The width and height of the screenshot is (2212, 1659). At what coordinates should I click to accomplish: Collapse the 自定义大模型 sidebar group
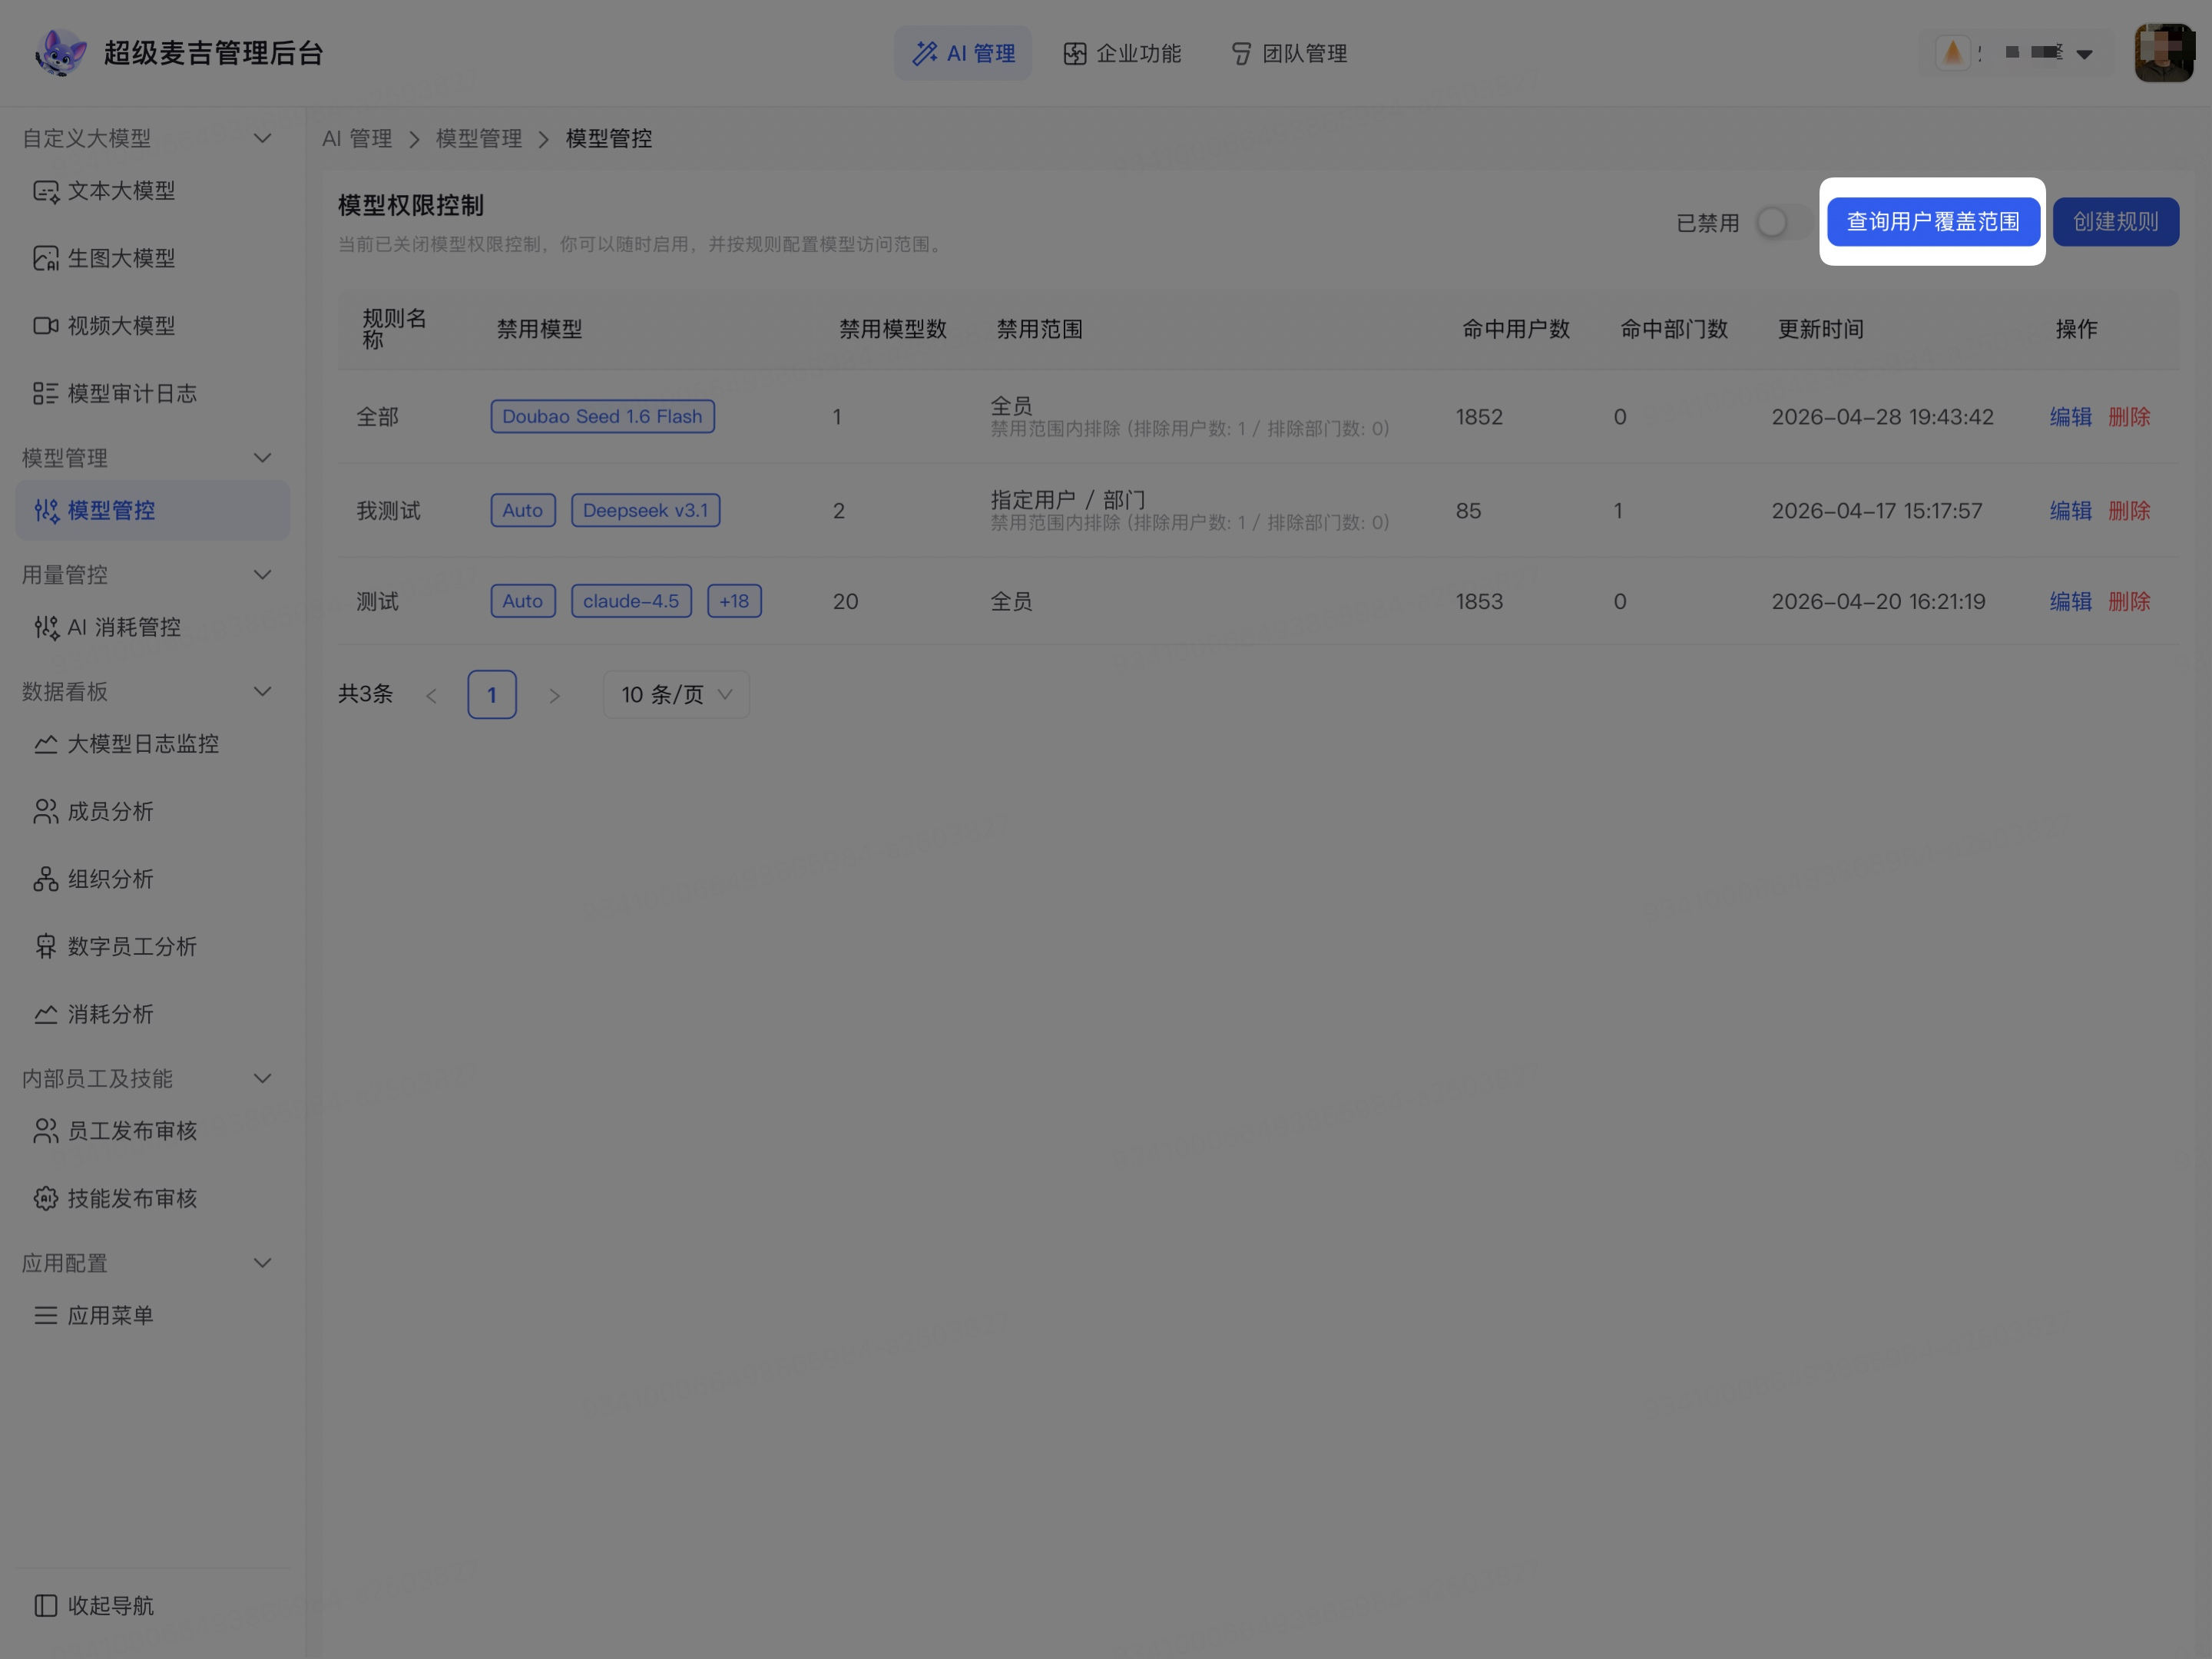coord(262,138)
